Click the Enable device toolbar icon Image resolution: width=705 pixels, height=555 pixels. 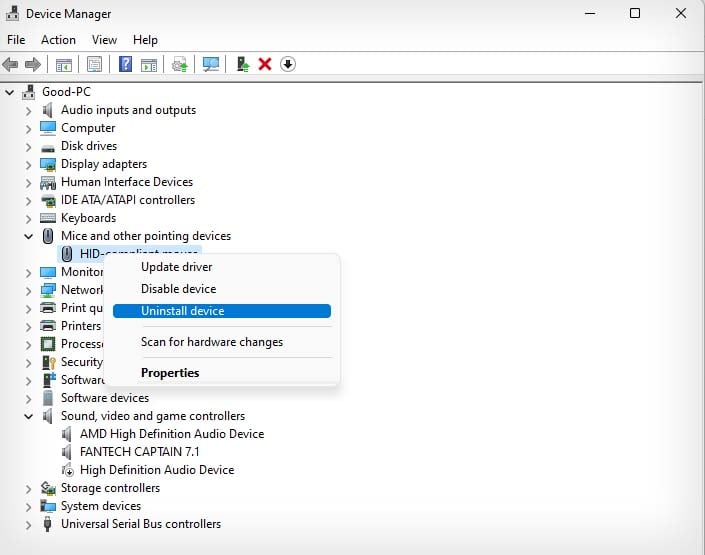click(243, 64)
